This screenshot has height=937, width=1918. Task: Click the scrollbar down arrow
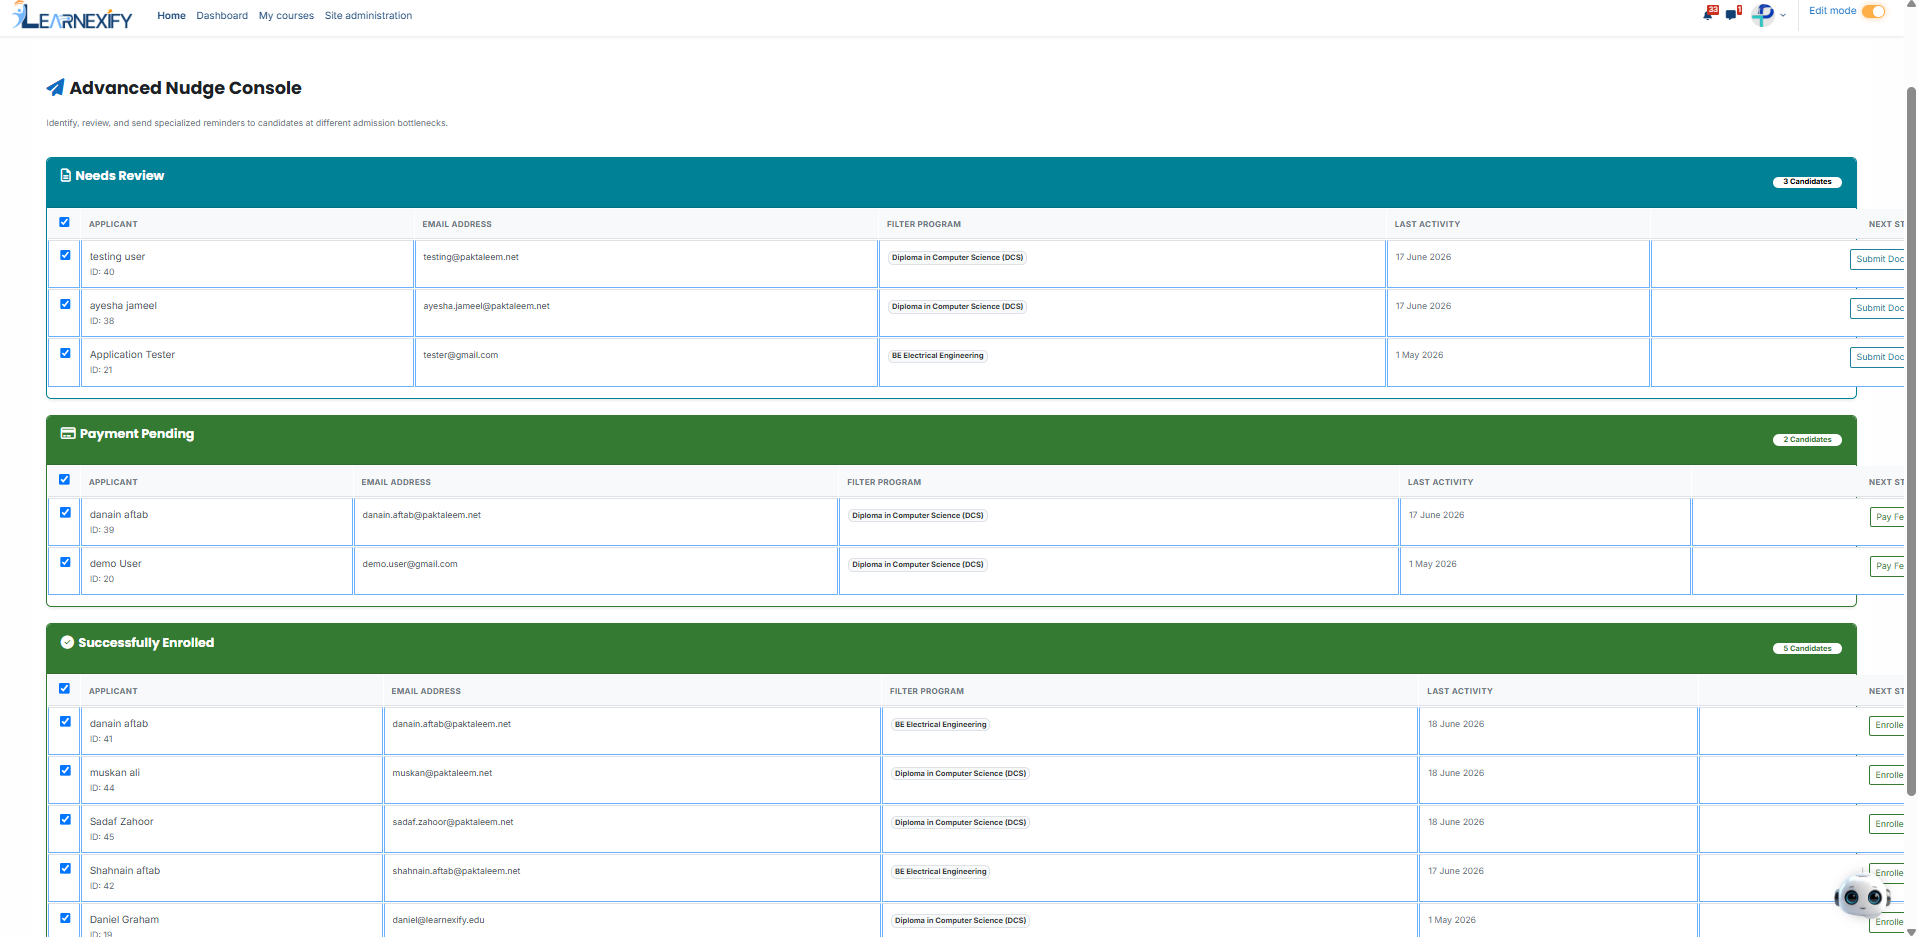pyautogui.click(x=1911, y=931)
